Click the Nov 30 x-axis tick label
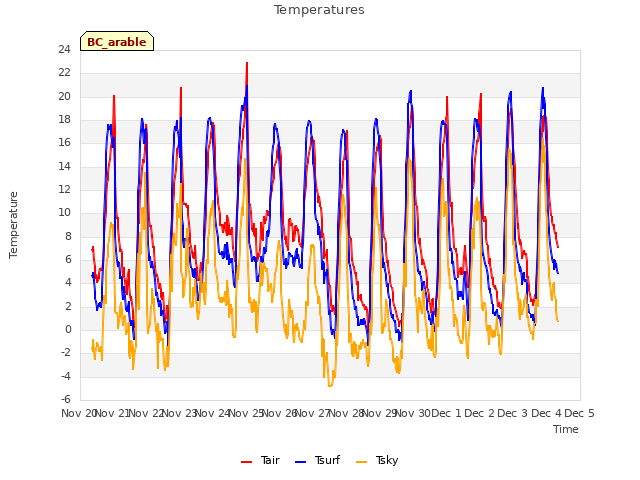The image size is (640, 480). pyautogui.click(x=413, y=413)
